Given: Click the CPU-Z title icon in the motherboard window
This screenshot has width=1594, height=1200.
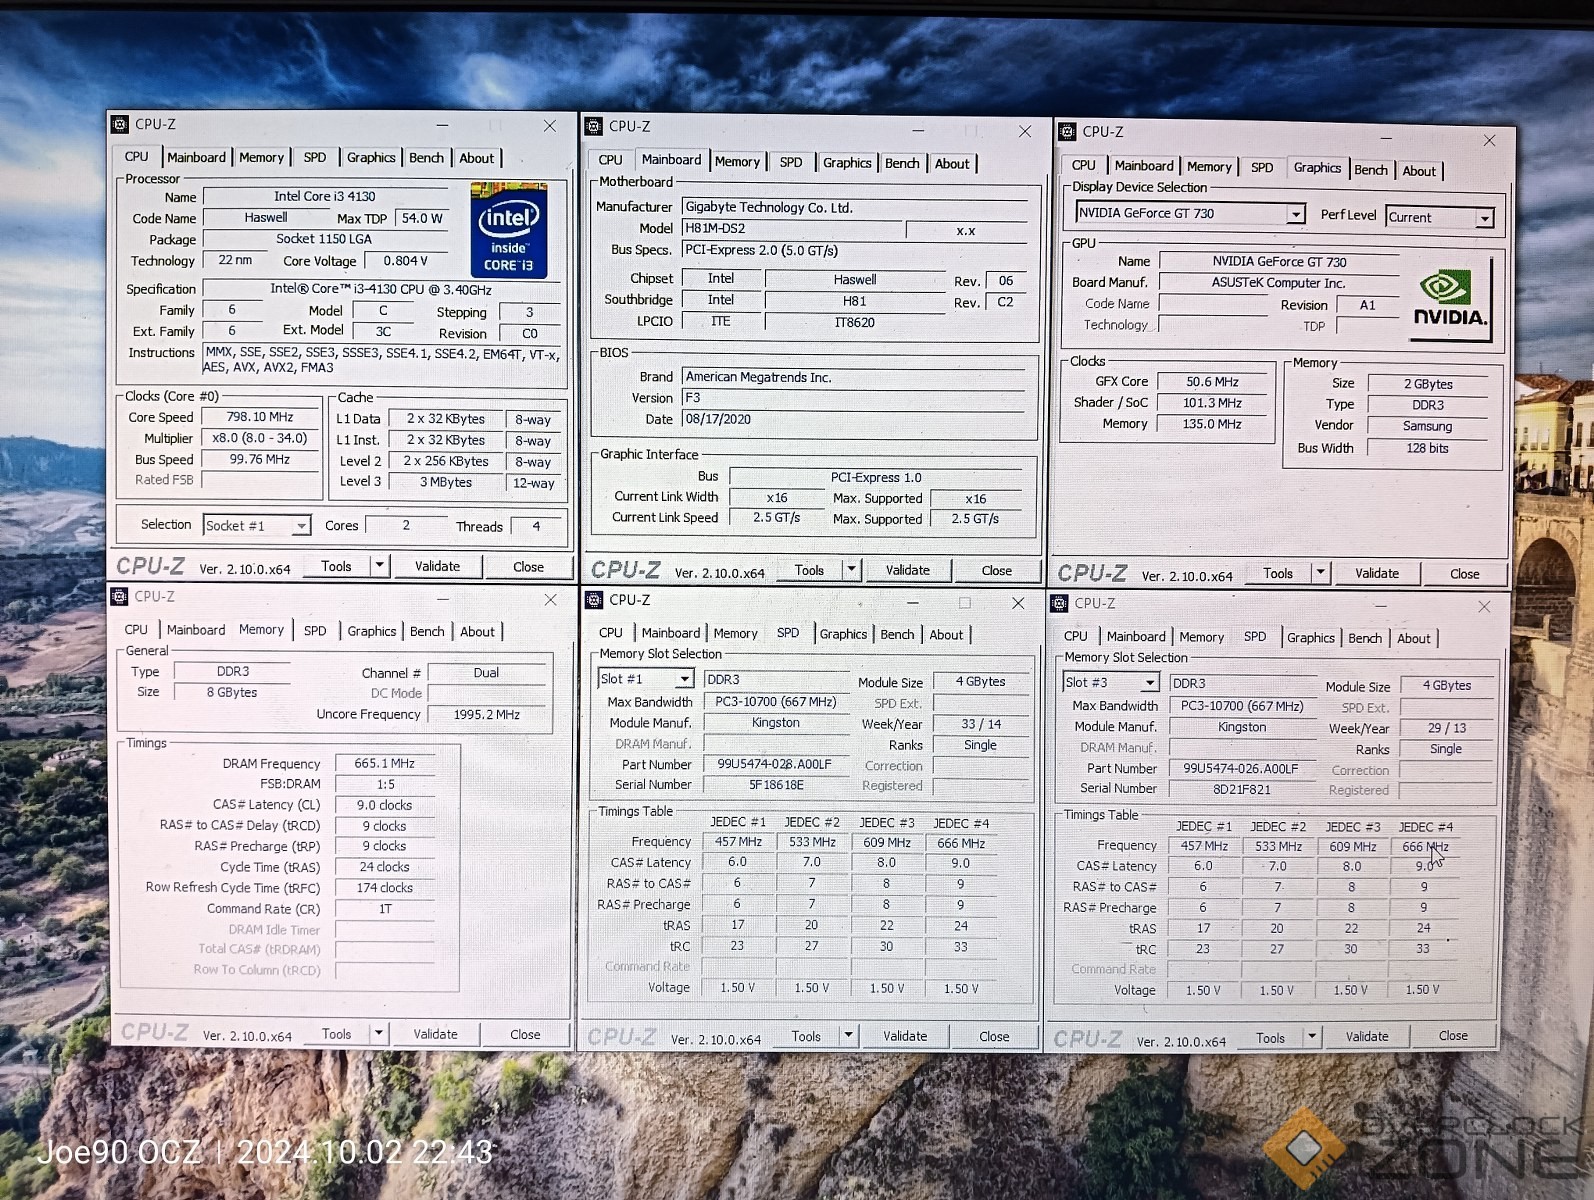Looking at the screenshot, I should point(594,126).
